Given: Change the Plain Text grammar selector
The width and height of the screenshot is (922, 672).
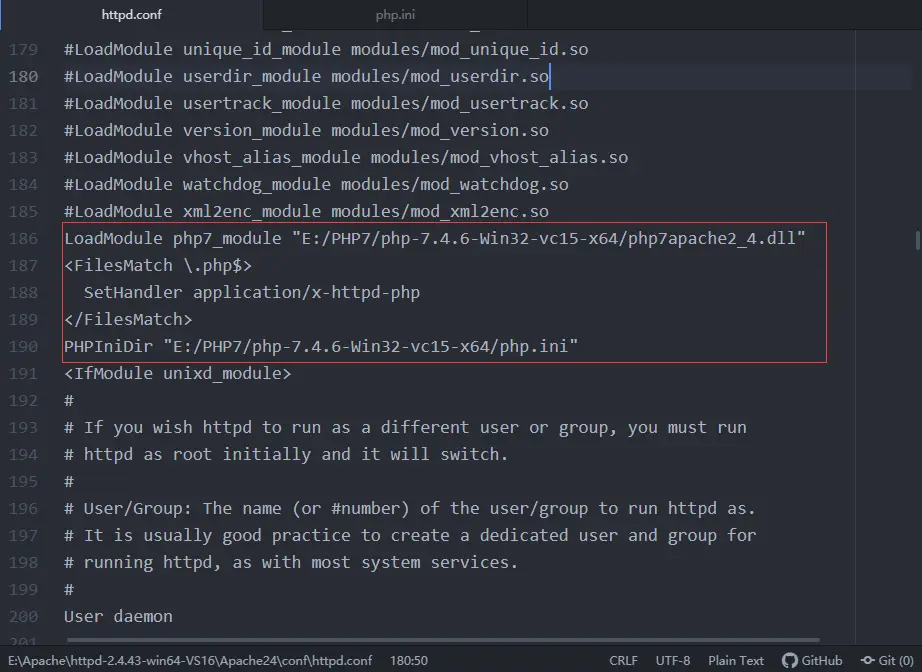Looking at the screenshot, I should (x=736, y=660).
